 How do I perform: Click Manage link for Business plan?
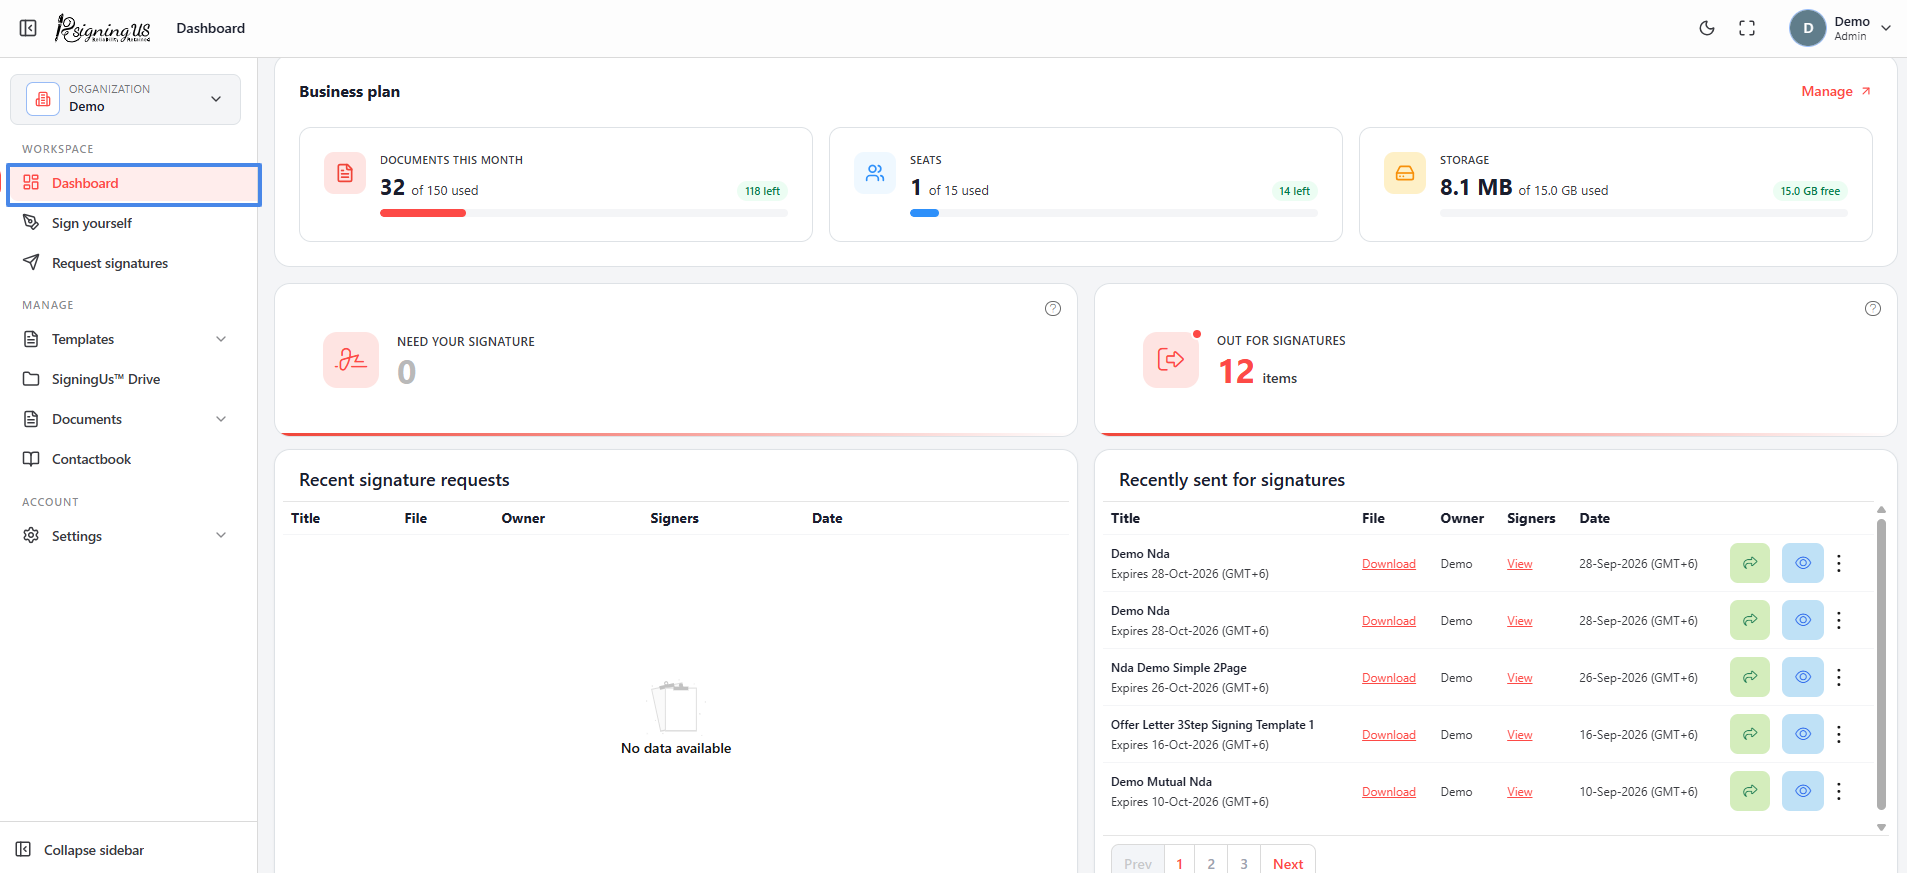point(1836,91)
